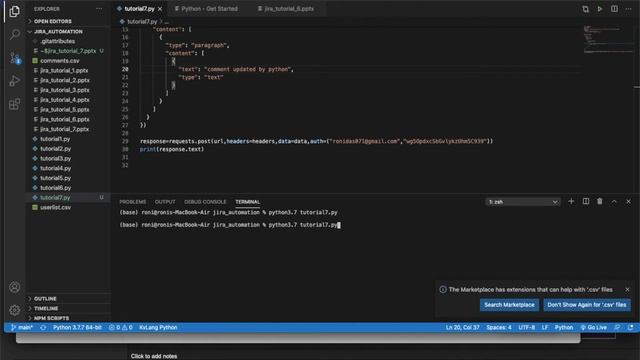The image size is (640, 360).
Task: Click Ln 20, Col 37 cursor position
Action: coord(462,327)
